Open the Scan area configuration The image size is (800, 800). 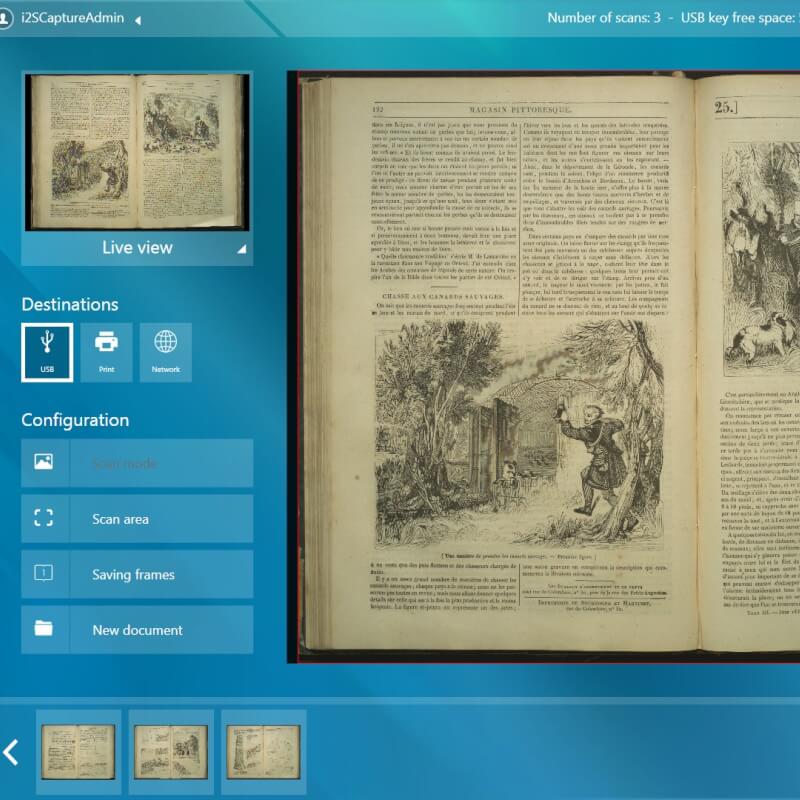137,518
